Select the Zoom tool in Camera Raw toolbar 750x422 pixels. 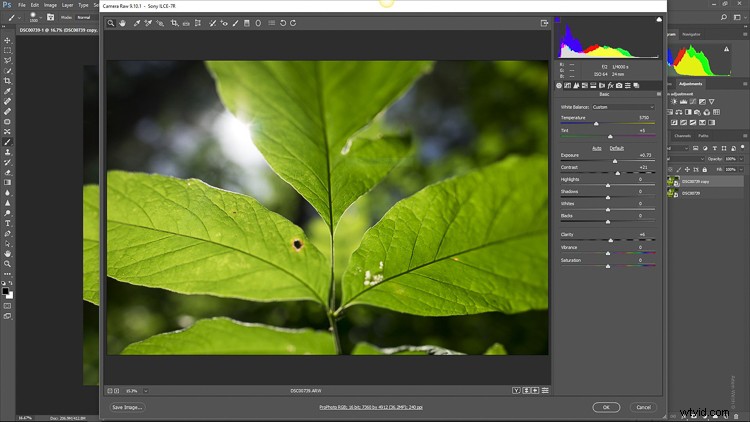point(110,23)
